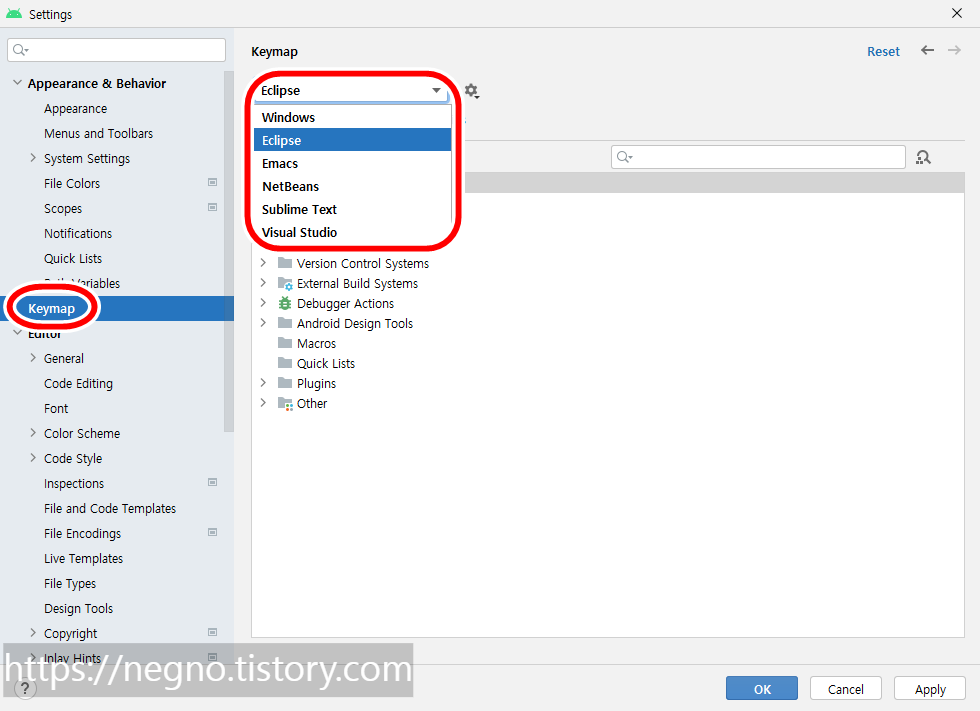Click Inspections project-level indicator icon

coord(212,482)
